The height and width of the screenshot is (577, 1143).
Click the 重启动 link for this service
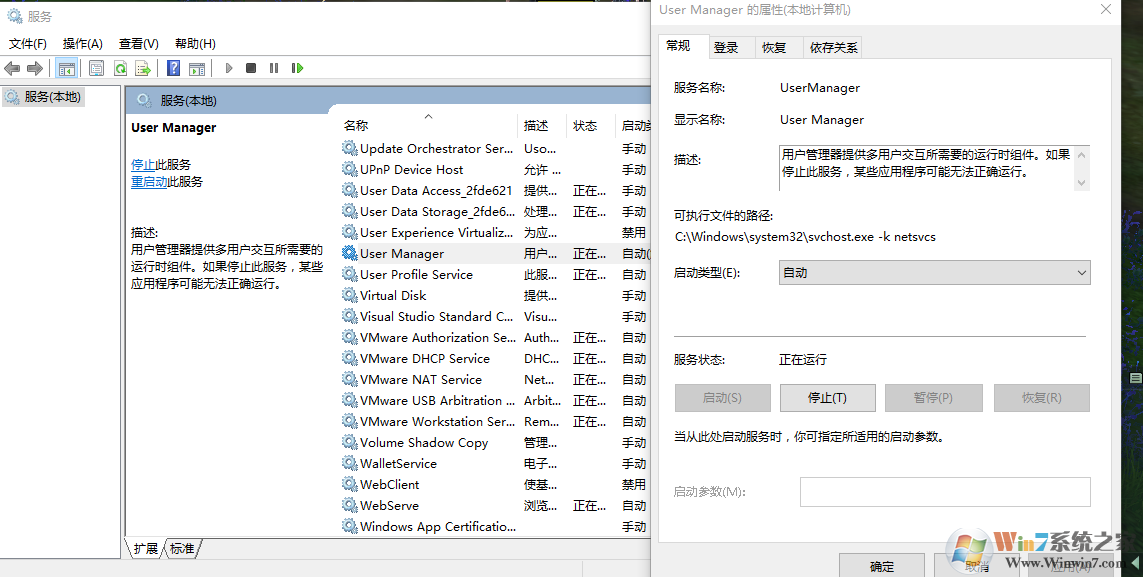pyautogui.click(x=149, y=181)
